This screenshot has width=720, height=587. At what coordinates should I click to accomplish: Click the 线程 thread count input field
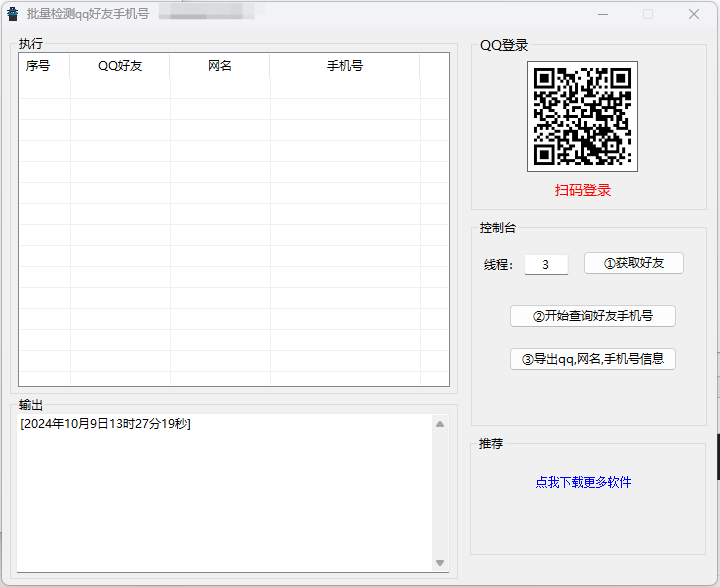coord(546,264)
